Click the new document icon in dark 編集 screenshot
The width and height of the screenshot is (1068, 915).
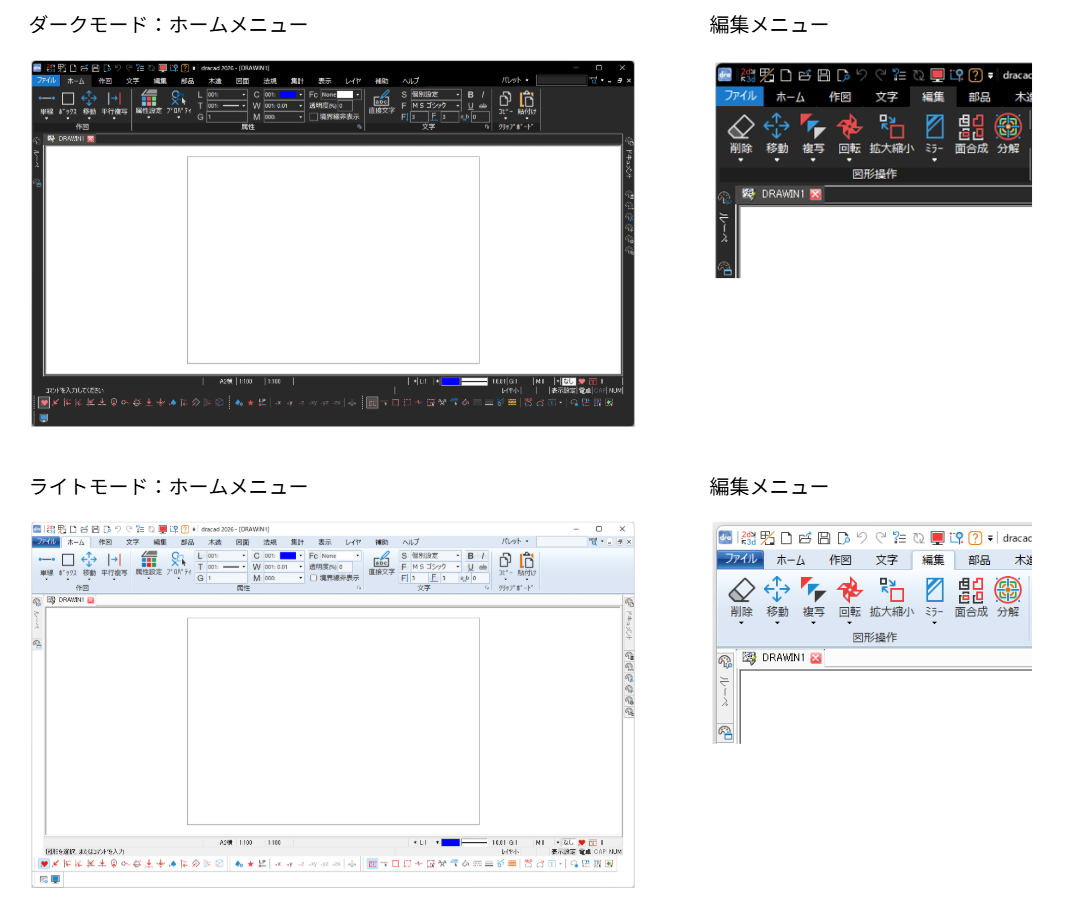(786, 75)
